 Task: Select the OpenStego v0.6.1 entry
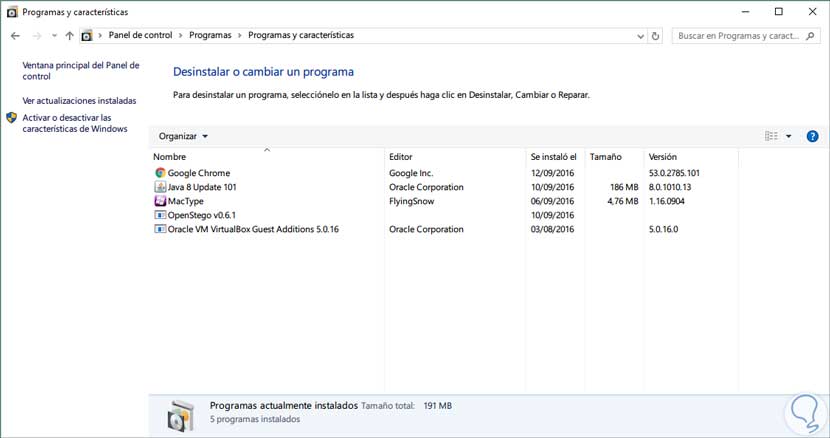[x=202, y=215]
